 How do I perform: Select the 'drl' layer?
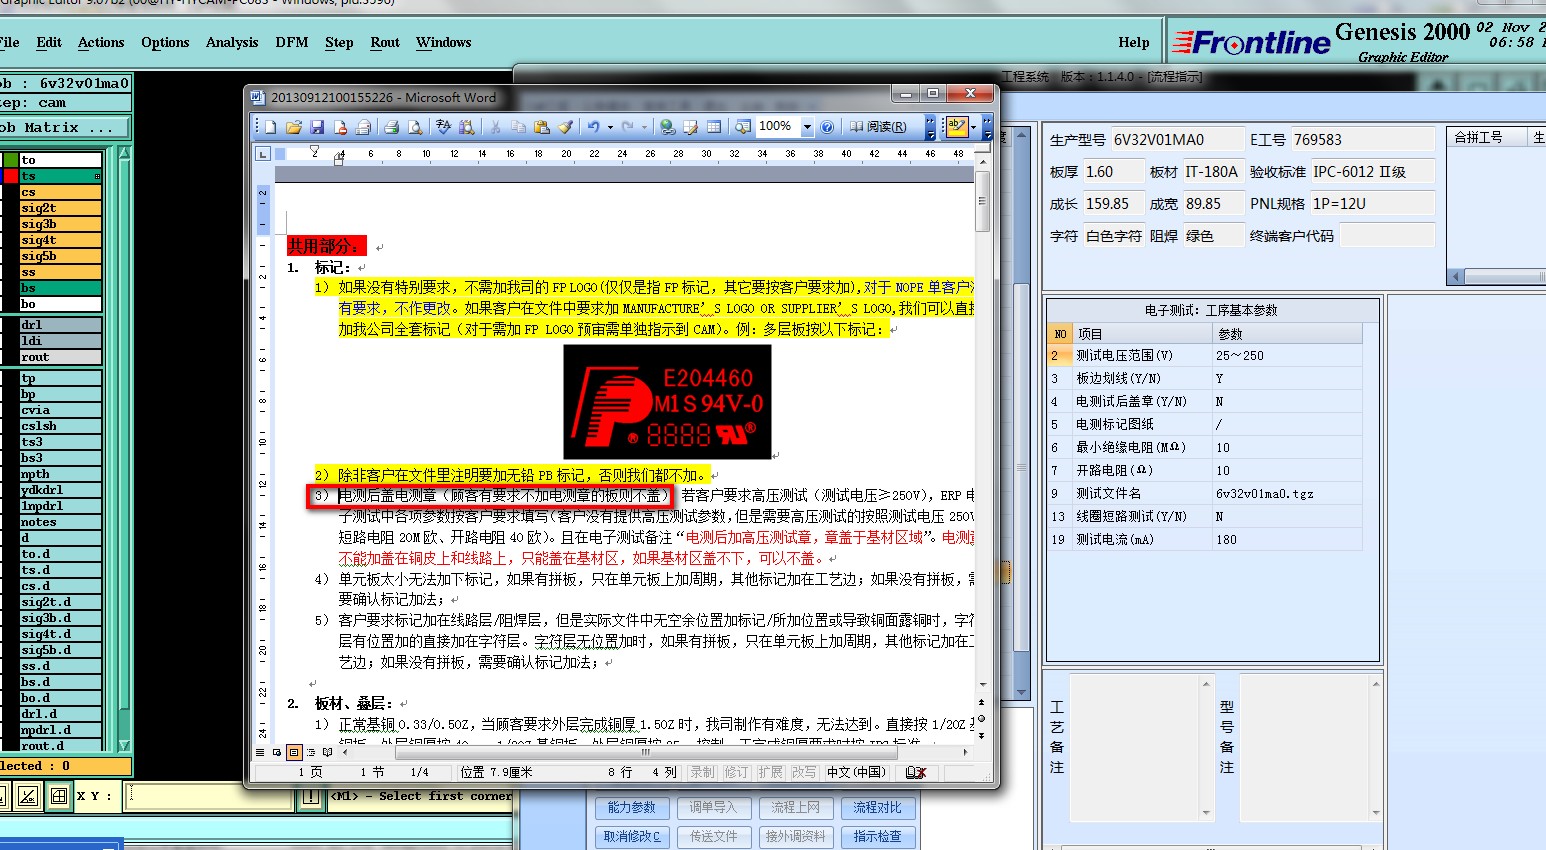[61, 325]
